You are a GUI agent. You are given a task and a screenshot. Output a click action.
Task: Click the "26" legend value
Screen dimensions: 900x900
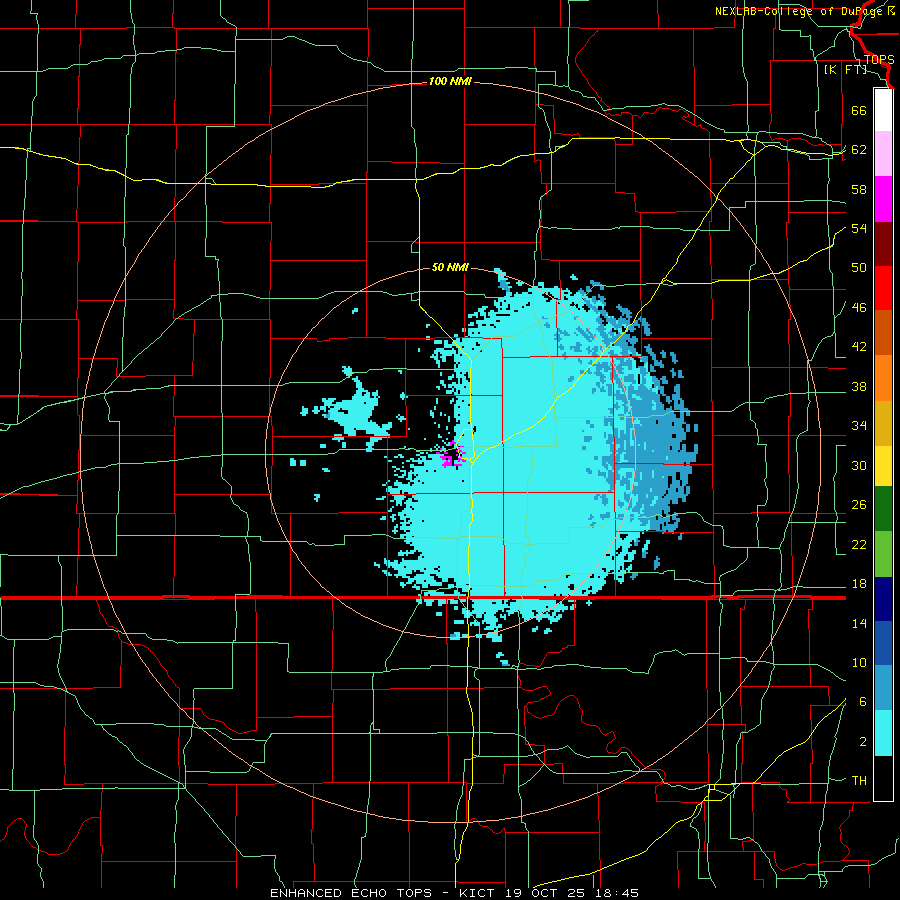[x=859, y=505]
